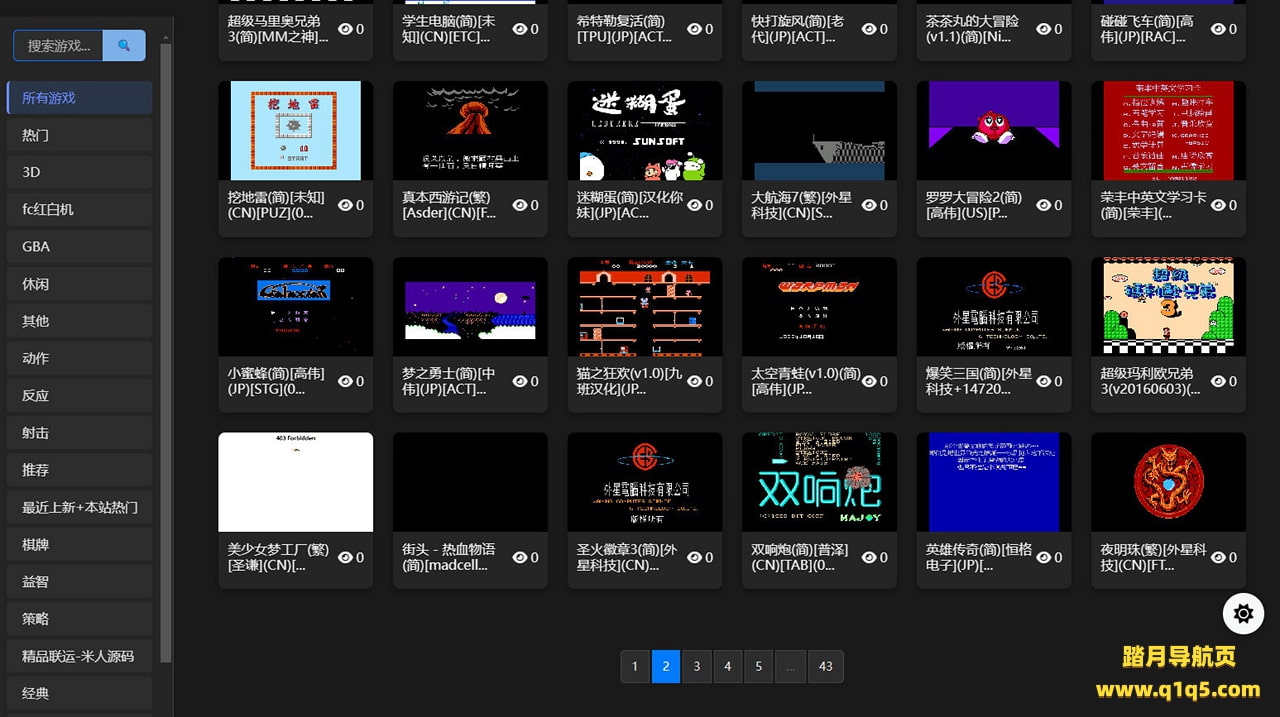Screen dimensions: 1280x717
Task: Open the GBA category
Action: point(79,246)
